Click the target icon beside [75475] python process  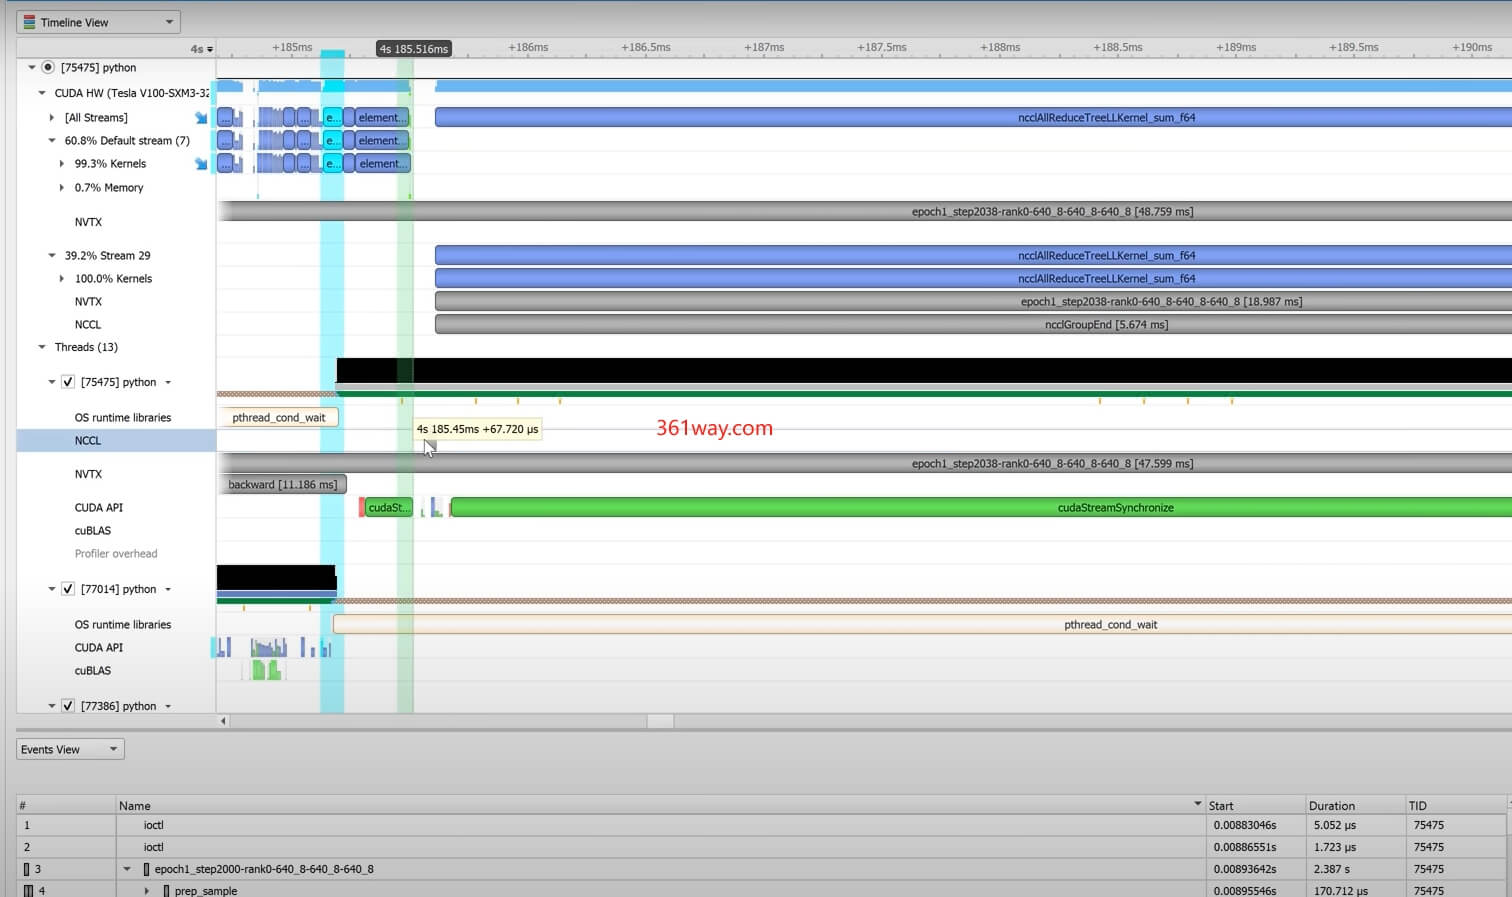click(x=48, y=68)
